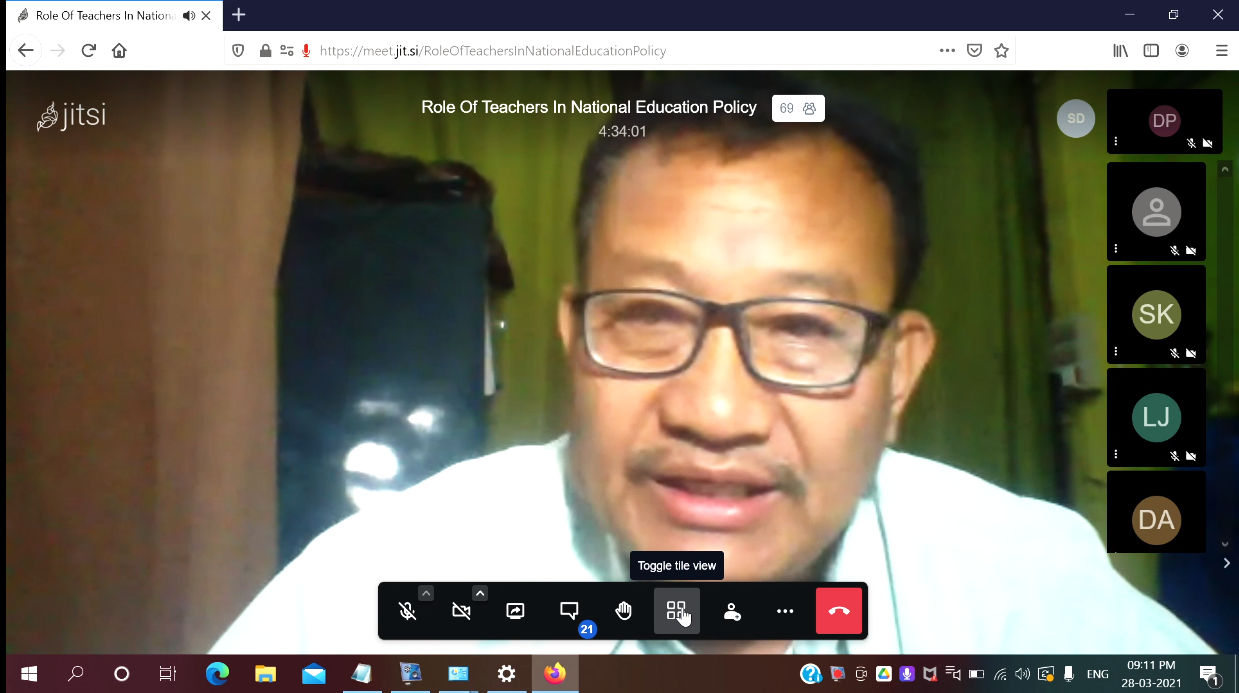
Task: Collapse the participant filmstrip with side chevron
Action: point(1227,564)
